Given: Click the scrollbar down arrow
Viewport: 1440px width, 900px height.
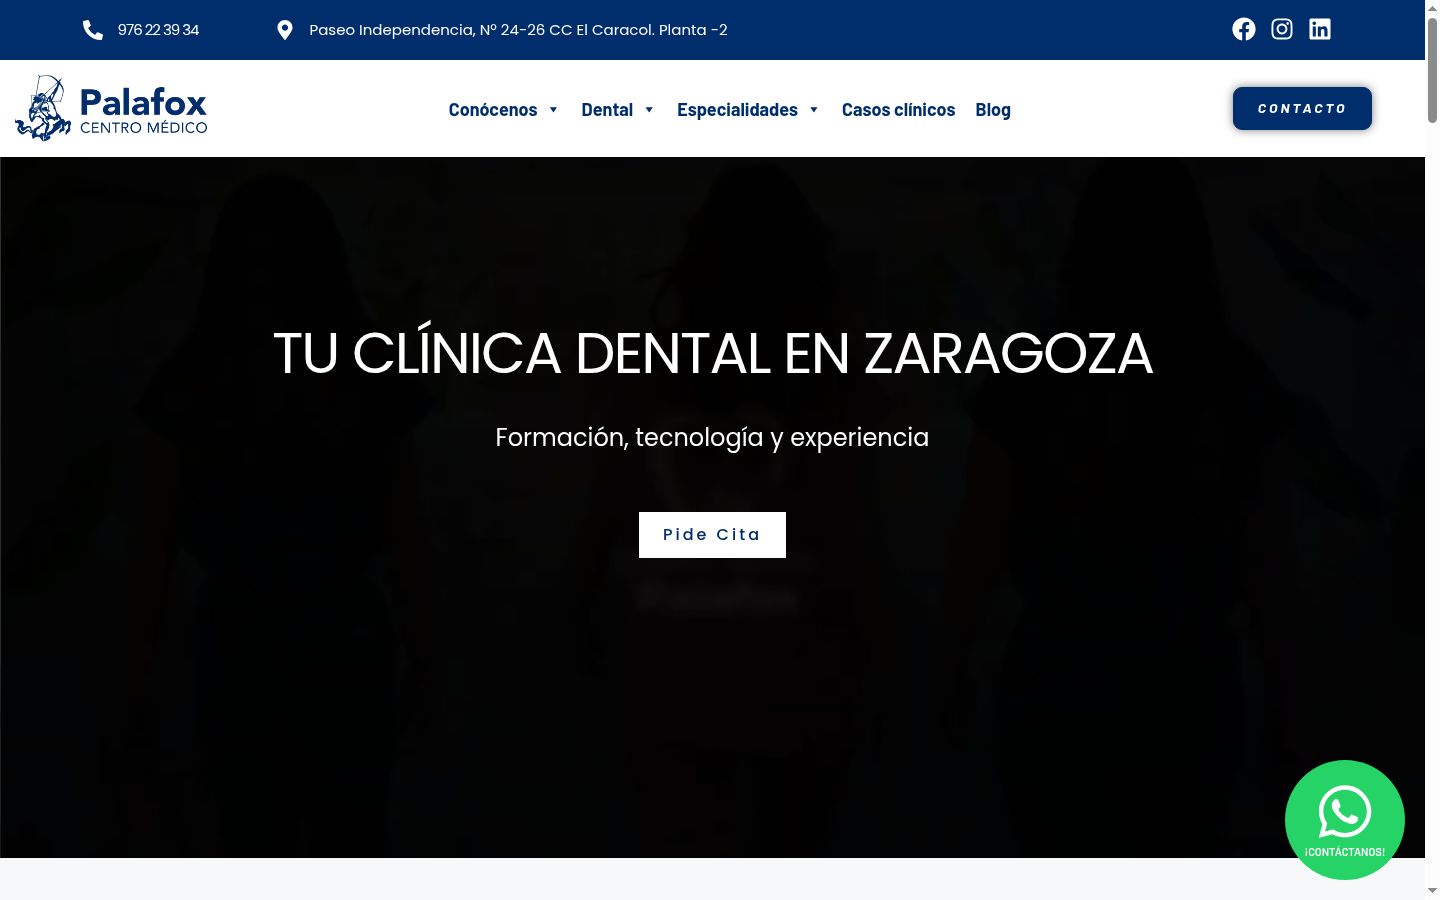Looking at the screenshot, I should (x=1432, y=891).
